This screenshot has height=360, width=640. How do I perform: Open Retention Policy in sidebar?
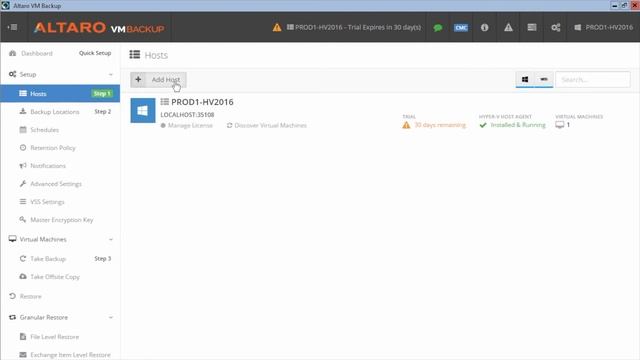[x=53, y=148]
